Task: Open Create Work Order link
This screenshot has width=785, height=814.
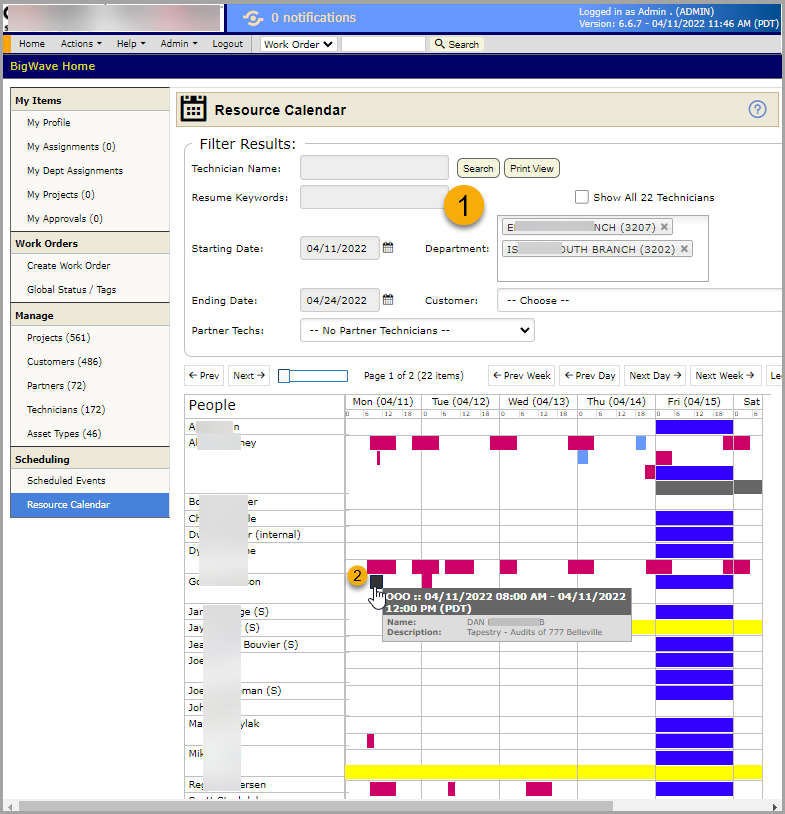Action: pos(69,265)
